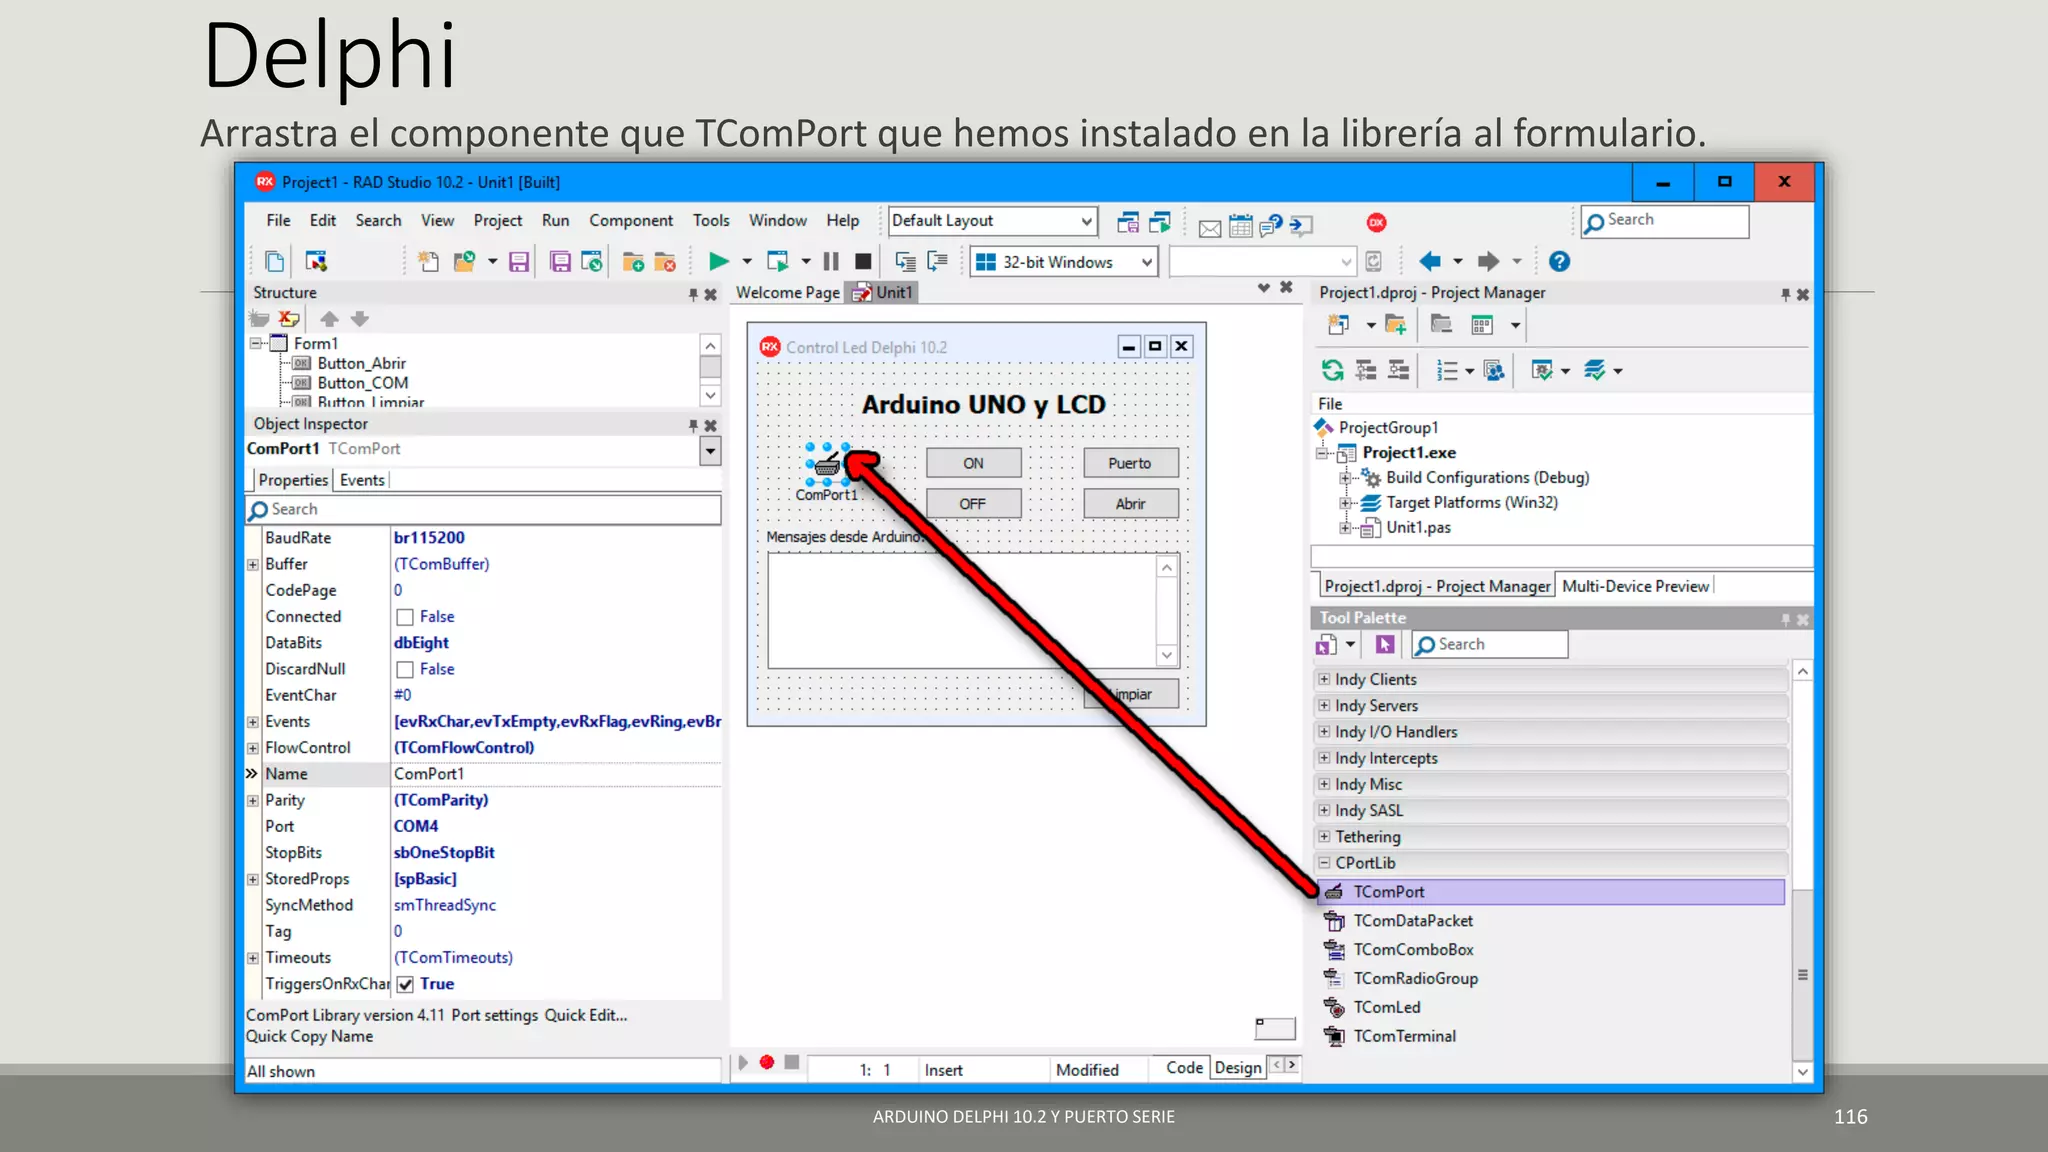Choose TComTerminal from the CPortLib palette

pos(1404,1037)
